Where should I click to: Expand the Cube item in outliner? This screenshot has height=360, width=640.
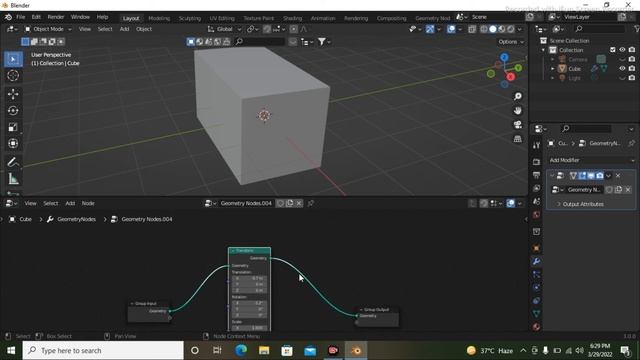coord(553,69)
